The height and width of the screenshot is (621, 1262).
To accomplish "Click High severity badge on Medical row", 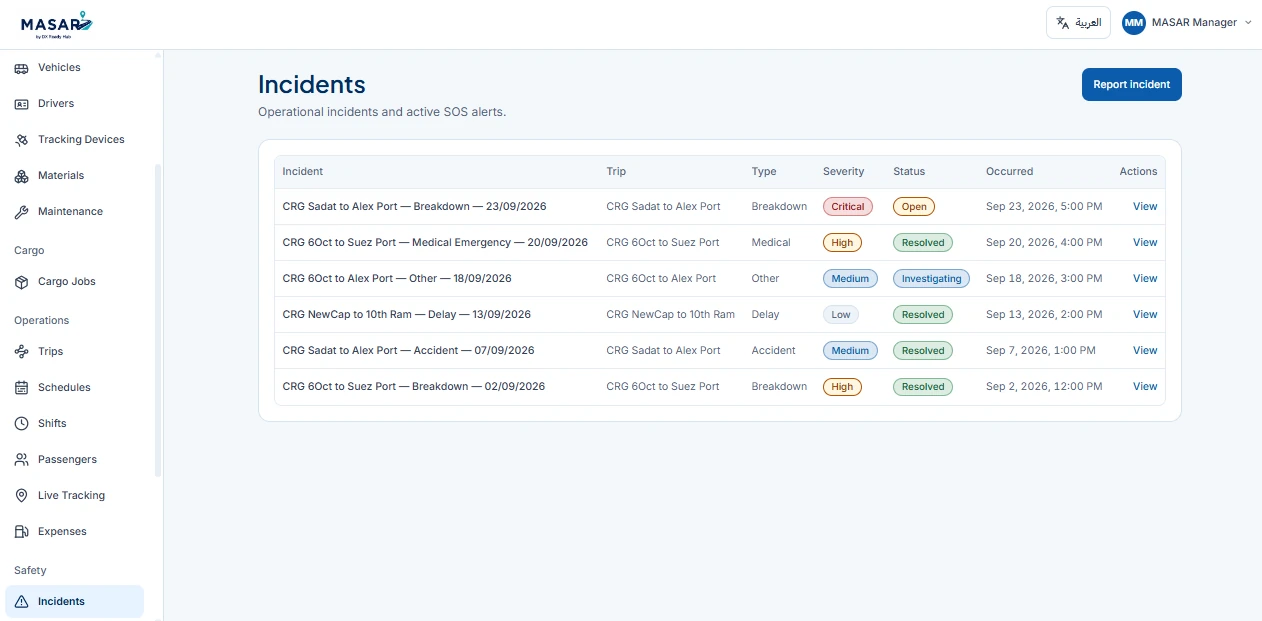I will pos(842,243).
